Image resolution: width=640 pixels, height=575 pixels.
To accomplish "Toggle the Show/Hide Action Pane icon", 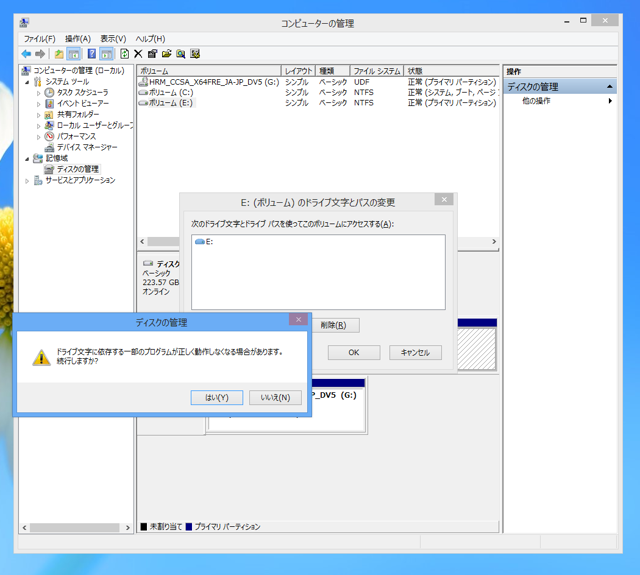I will click(x=107, y=54).
